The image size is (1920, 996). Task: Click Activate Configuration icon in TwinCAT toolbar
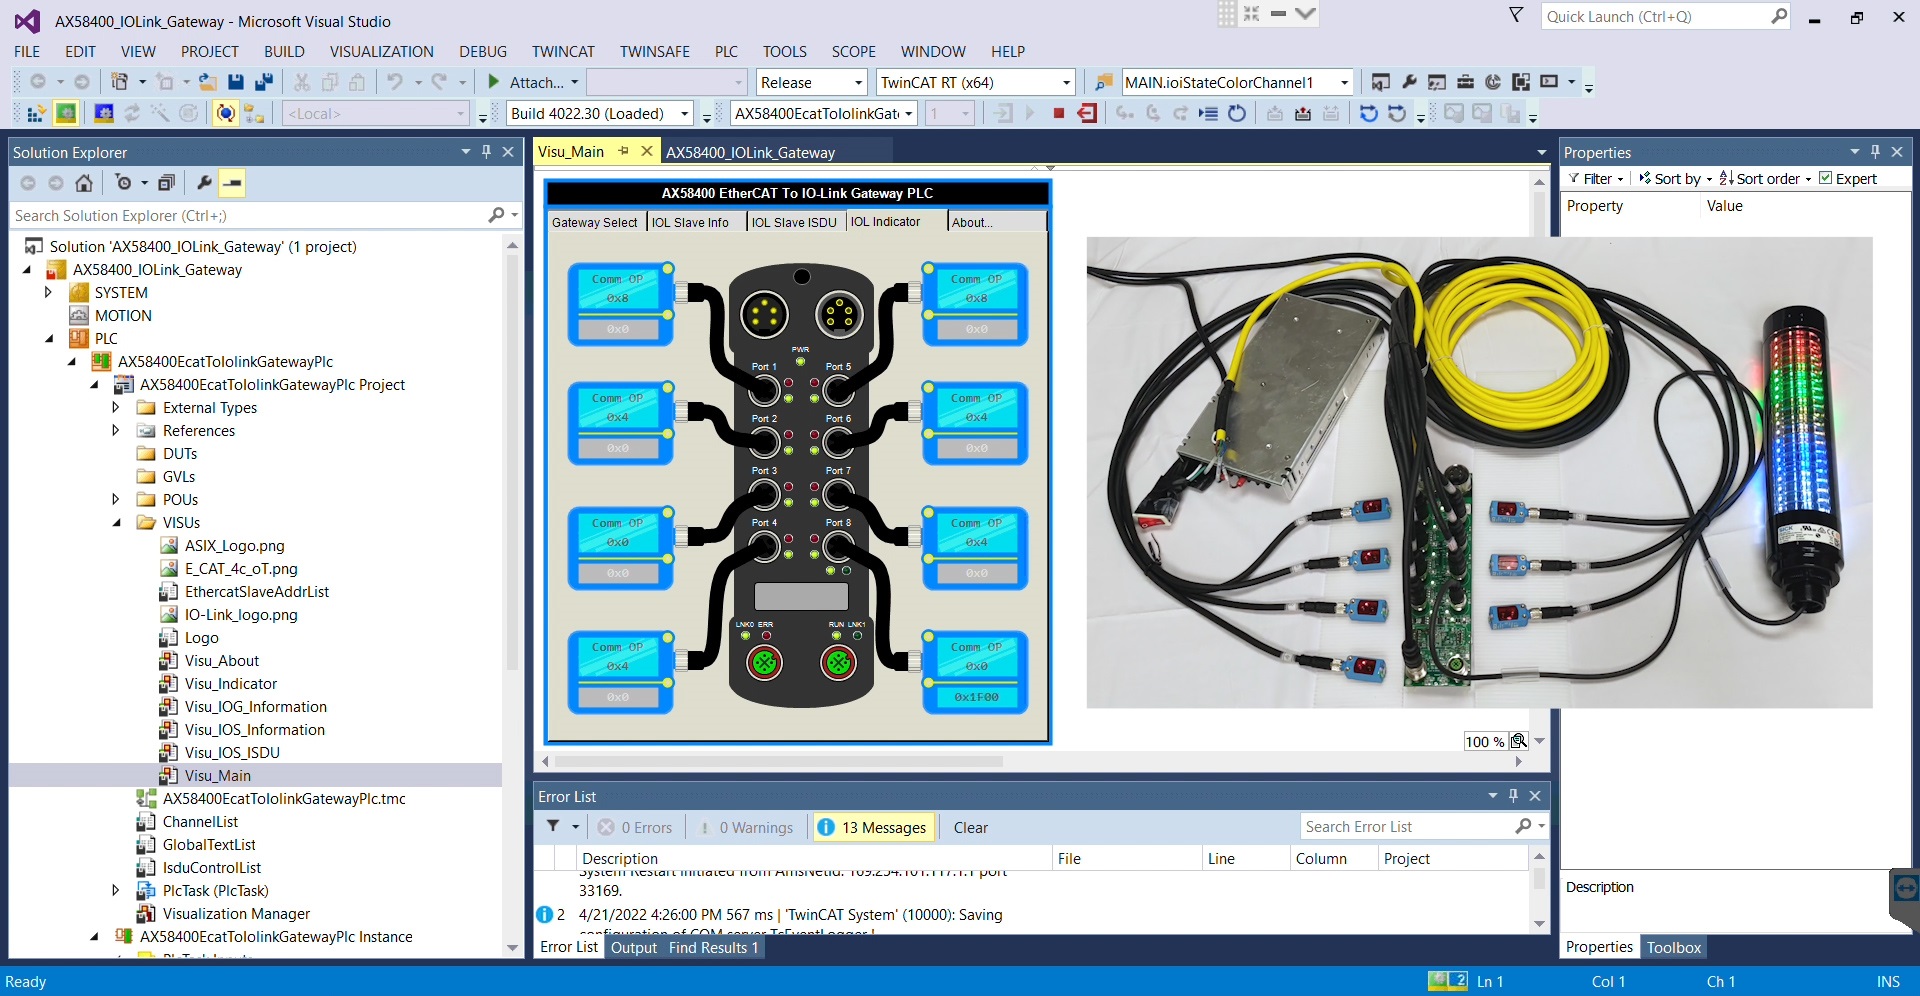tap(35, 114)
